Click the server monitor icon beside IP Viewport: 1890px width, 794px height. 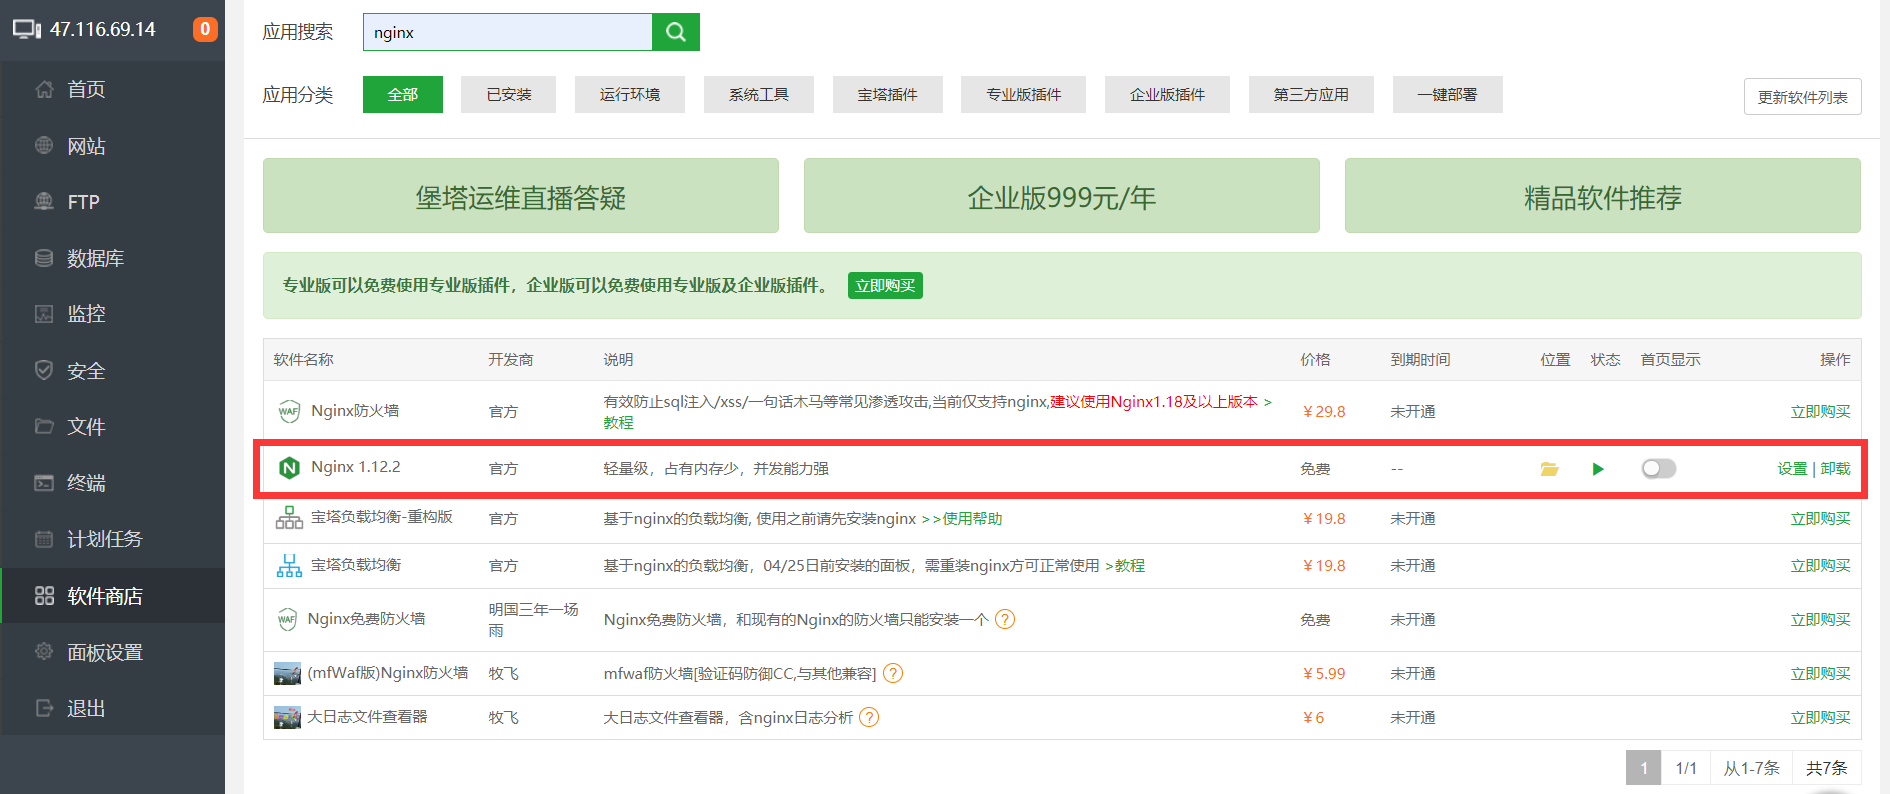27,29
